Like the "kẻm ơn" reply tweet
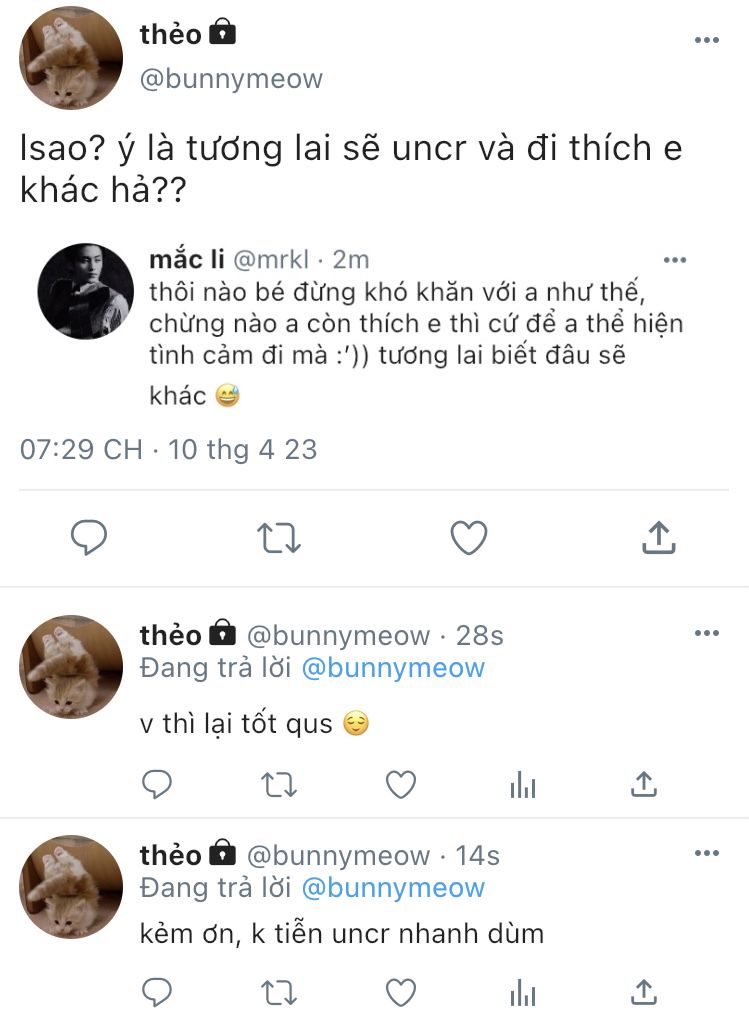Viewport: 749px width, 1025px height. coord(401,991)
